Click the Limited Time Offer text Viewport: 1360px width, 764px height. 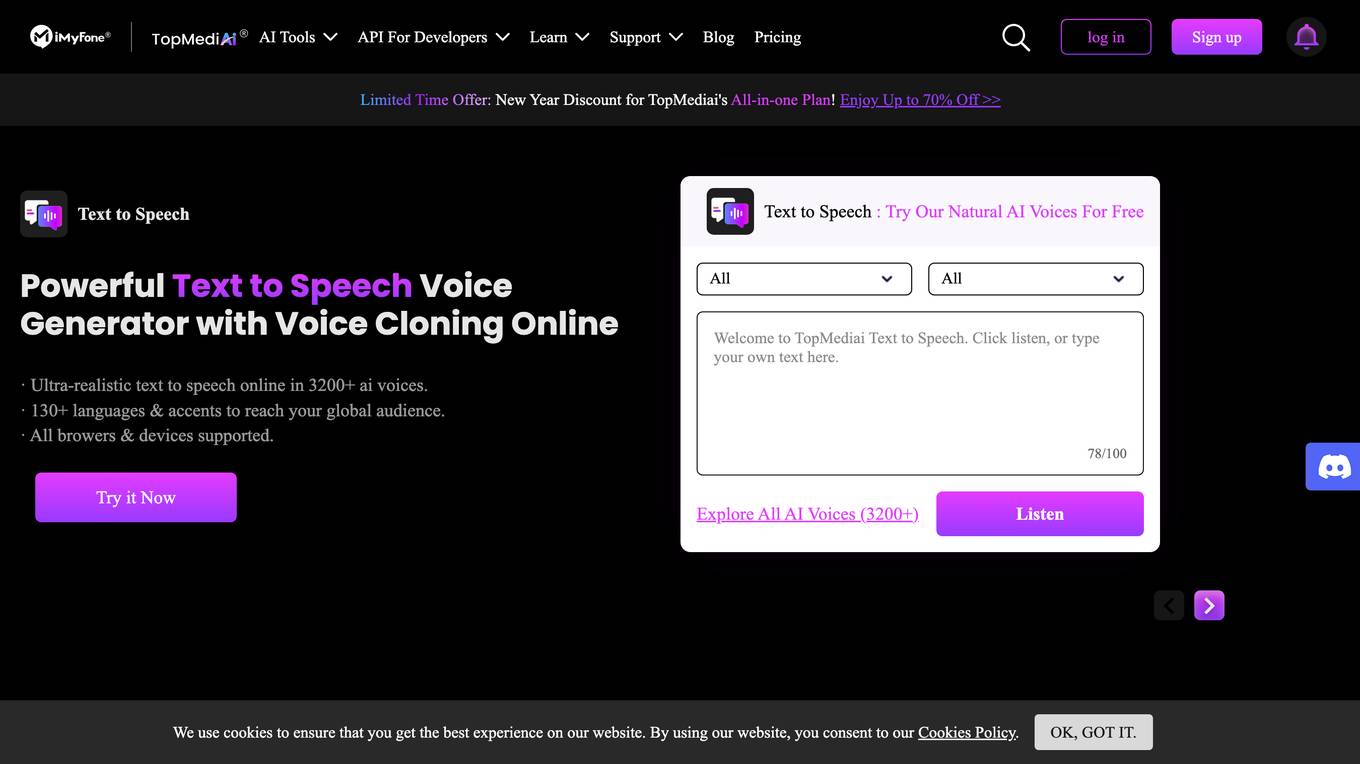pyautogui.click(x=425, y=100)
